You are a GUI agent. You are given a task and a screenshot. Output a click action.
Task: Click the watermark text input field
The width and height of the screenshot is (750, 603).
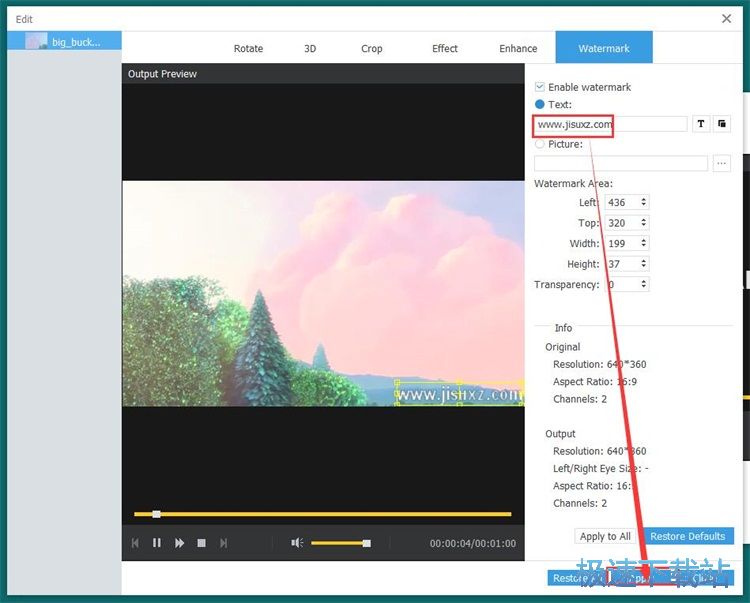point(610,124)
